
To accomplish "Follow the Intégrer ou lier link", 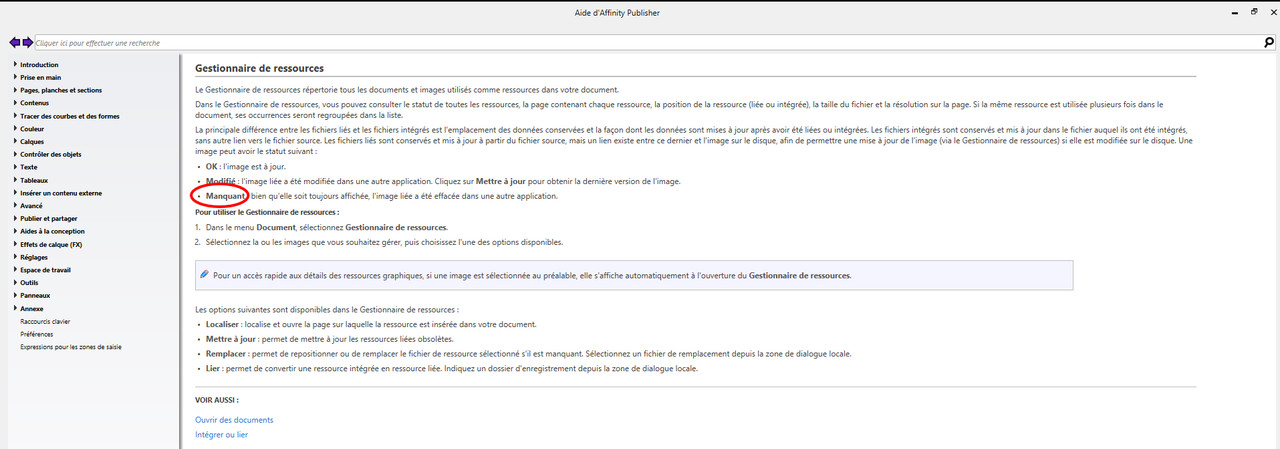I will pos(222,435).
